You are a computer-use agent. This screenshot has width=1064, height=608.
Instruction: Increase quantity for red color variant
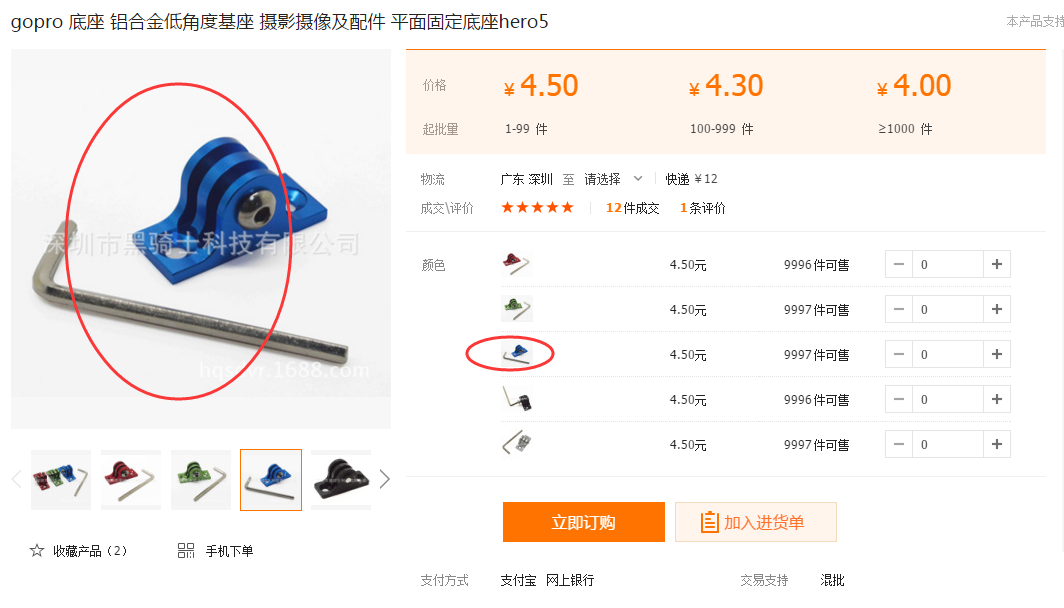(997, 265)
